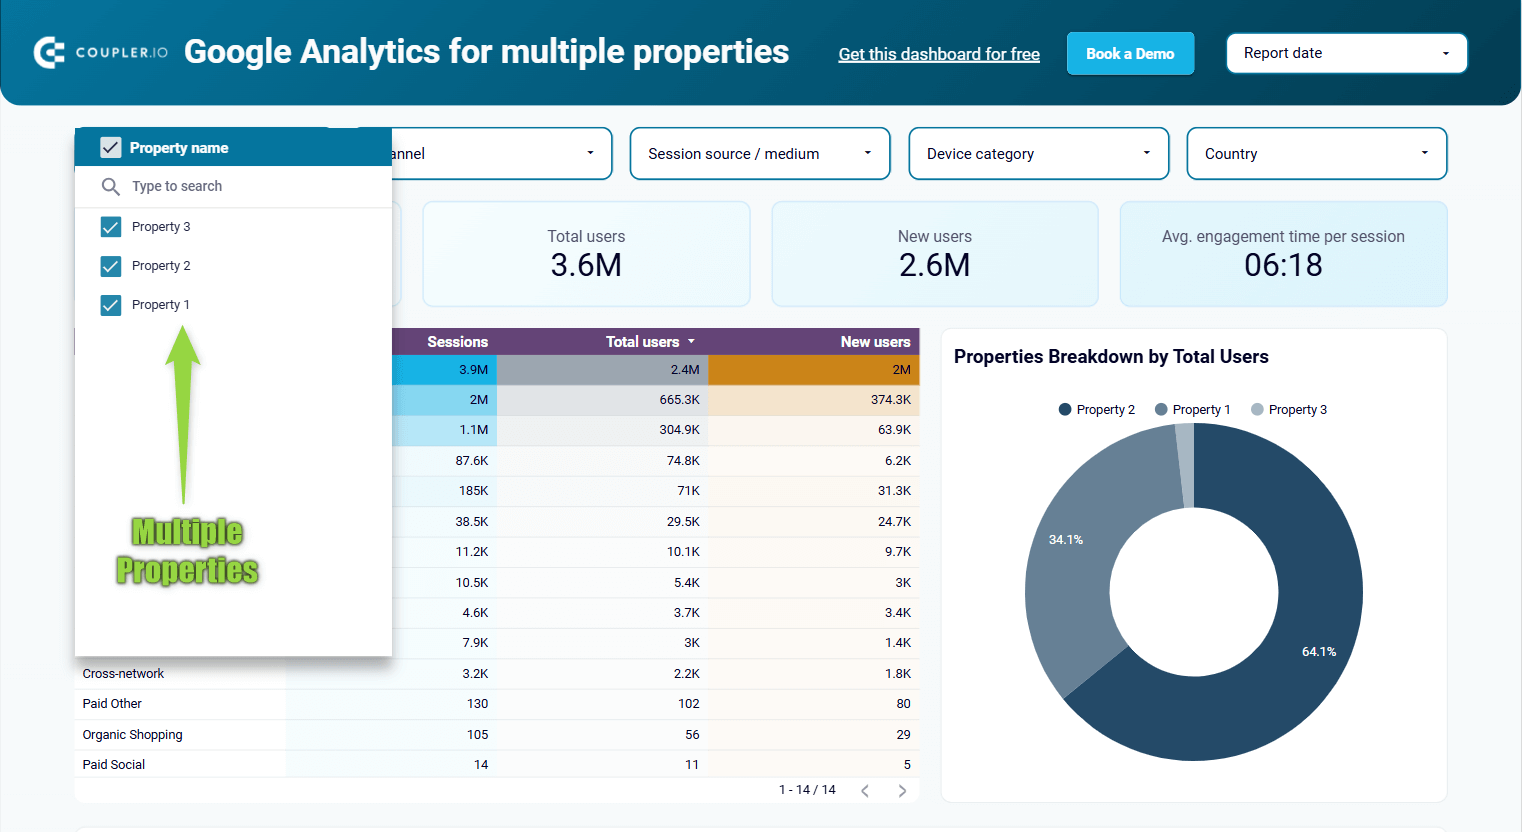Open the Report date dropdown
This screenshot has width=1522, height=832.
pyautogui.click(x=1346, y=53)
